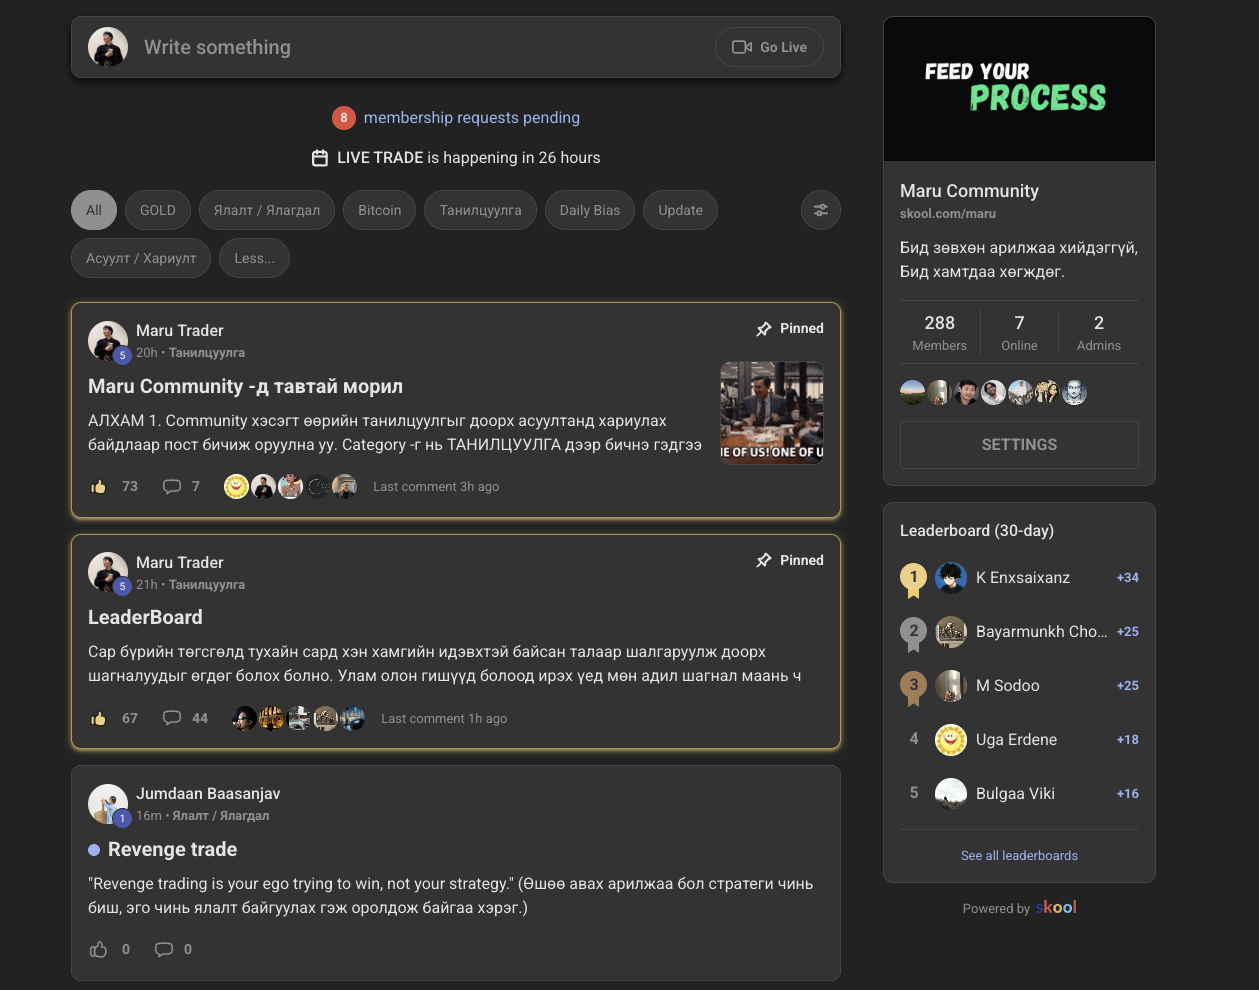This screenshot has height=990, width=1259.
Task: Start a Go Live video session
Action: pos(769,47)
